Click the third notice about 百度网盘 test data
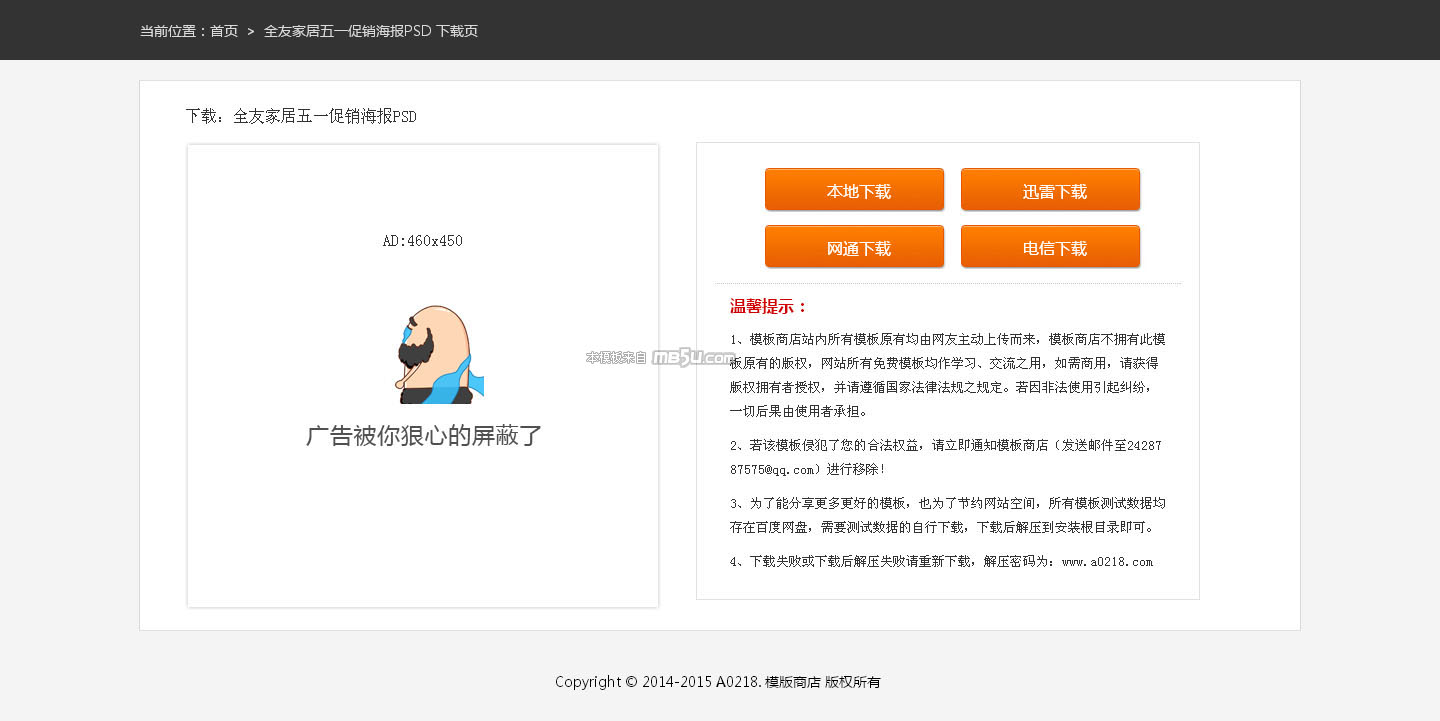 946,515
